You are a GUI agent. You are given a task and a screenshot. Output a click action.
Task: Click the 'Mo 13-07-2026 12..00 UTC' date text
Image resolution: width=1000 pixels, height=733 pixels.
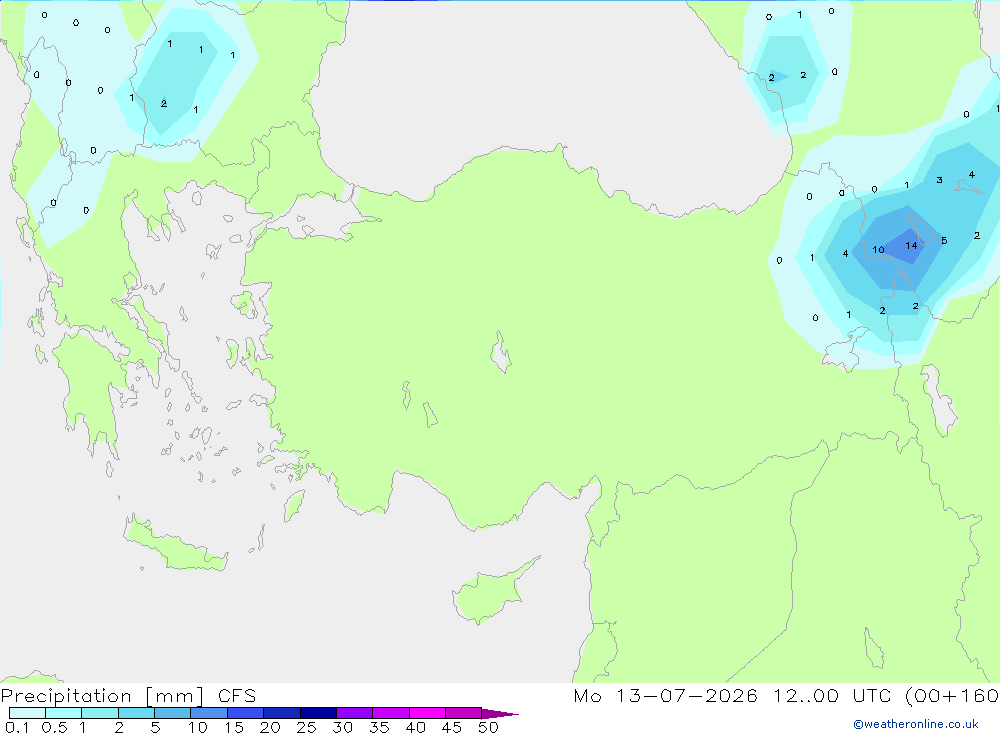pyautogui.click(x=732, y=695)
